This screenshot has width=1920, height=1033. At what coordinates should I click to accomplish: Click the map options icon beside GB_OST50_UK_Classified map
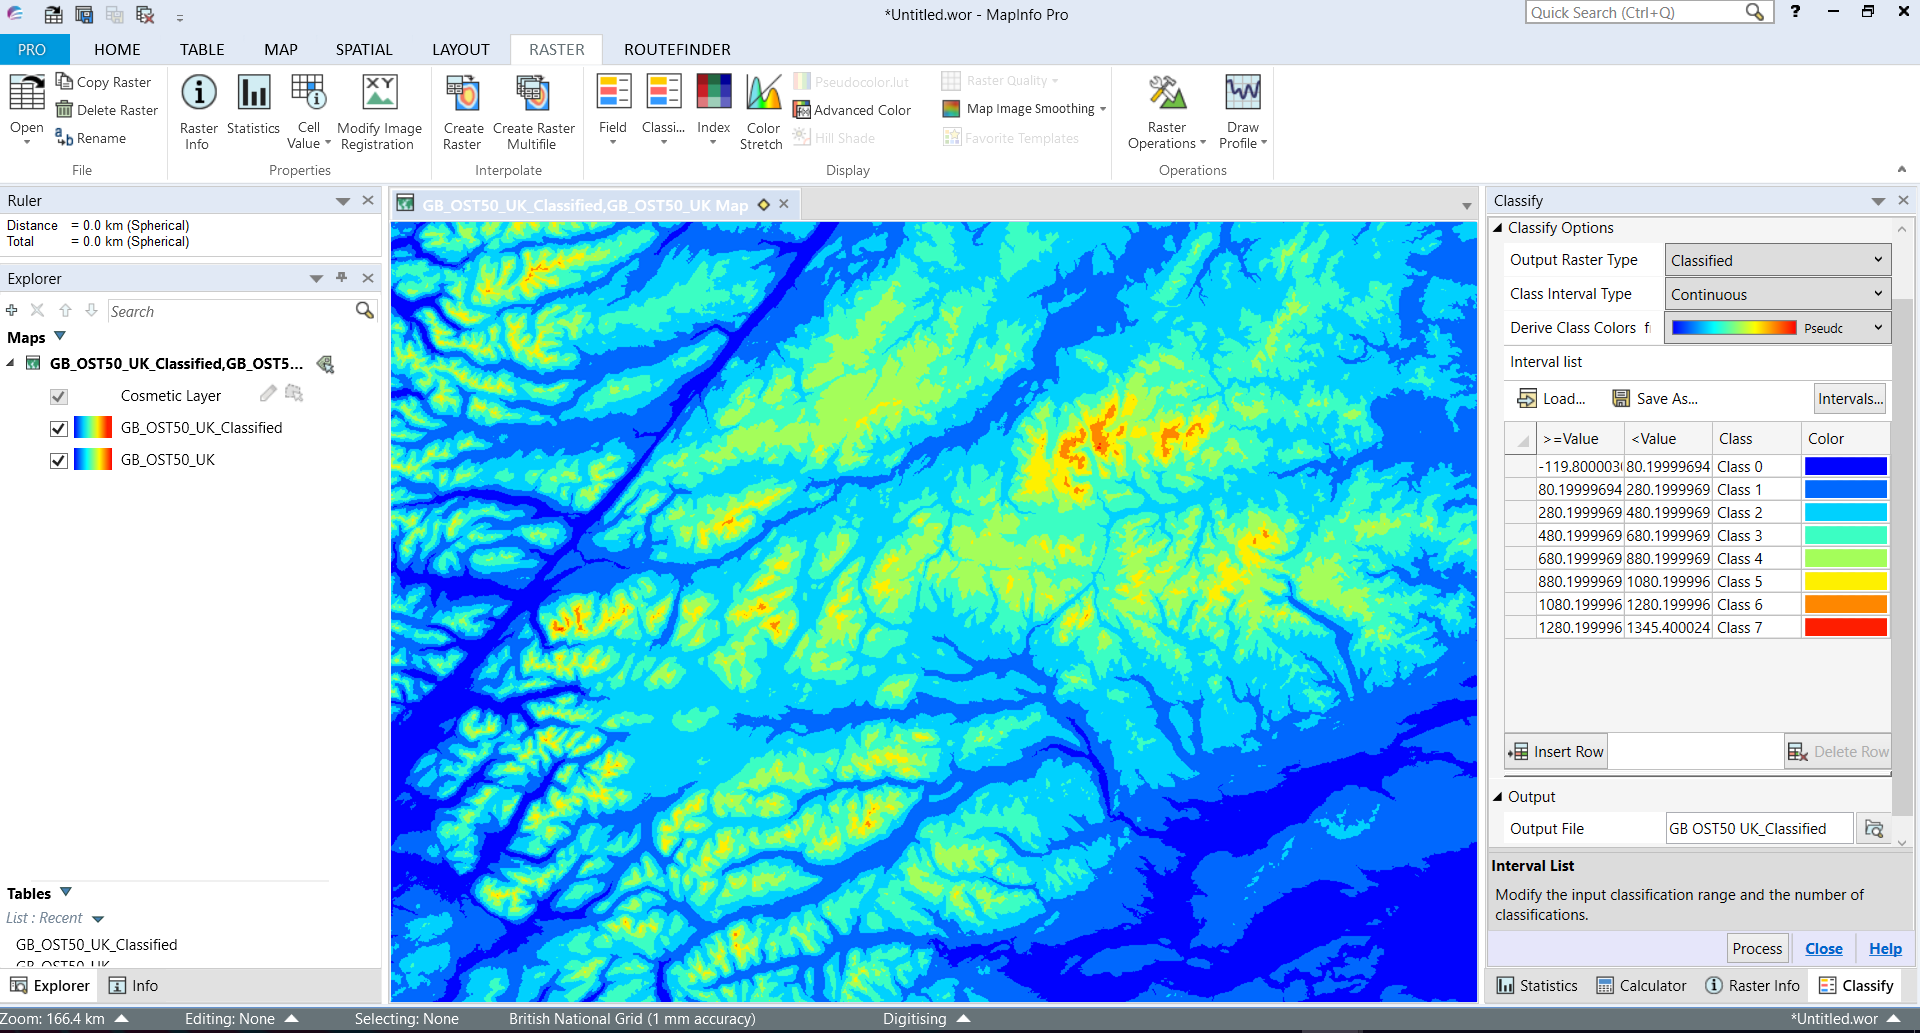click(x=325, y=364)
